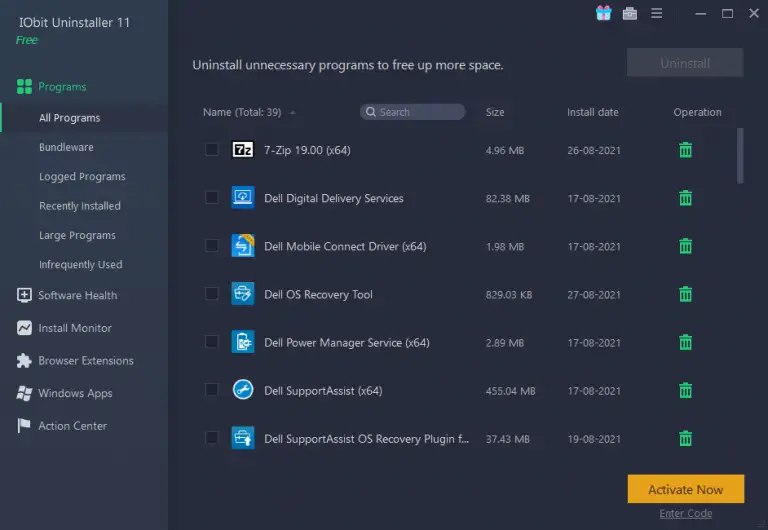768x530 pixels.
Task: Open the toolbox briefcase icon
Action: [630, 14]
